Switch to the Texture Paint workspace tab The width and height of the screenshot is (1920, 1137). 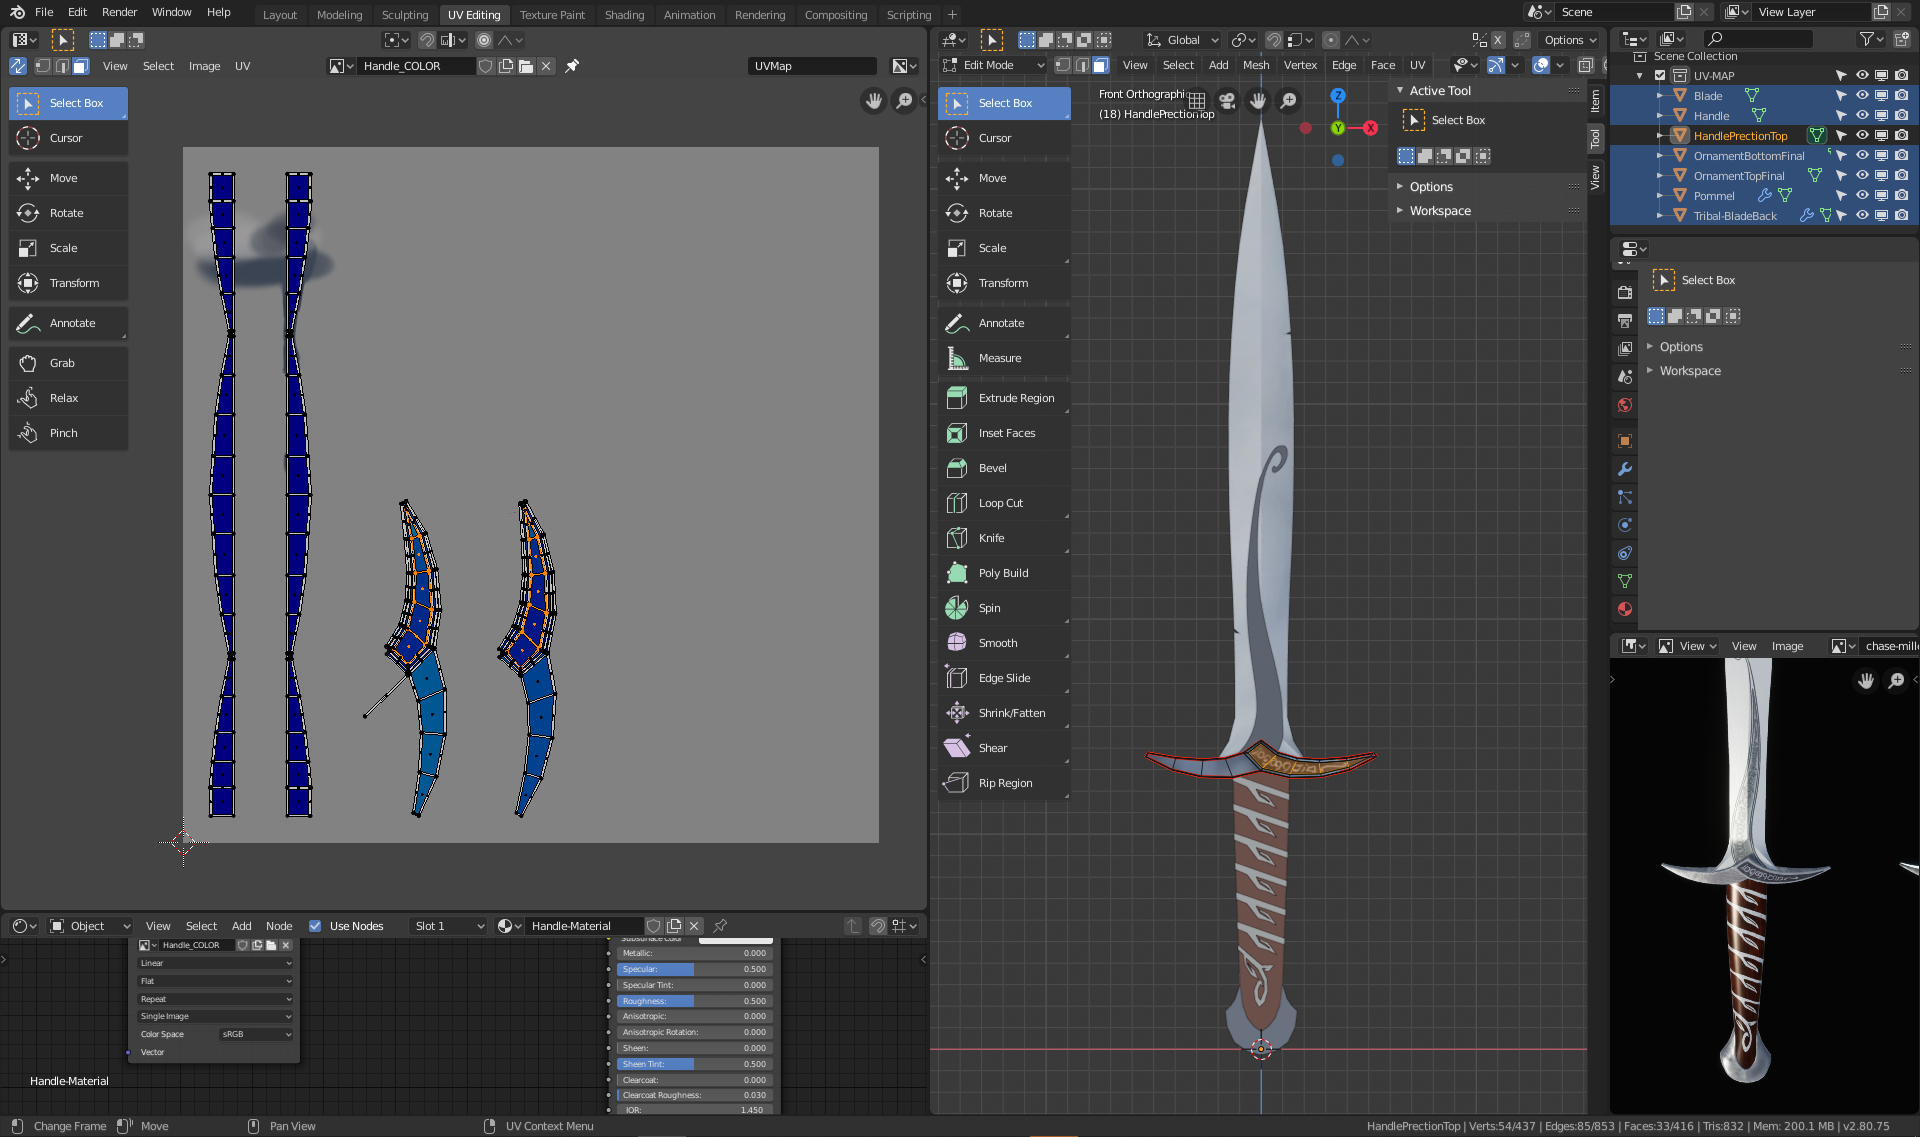(552, 15)
